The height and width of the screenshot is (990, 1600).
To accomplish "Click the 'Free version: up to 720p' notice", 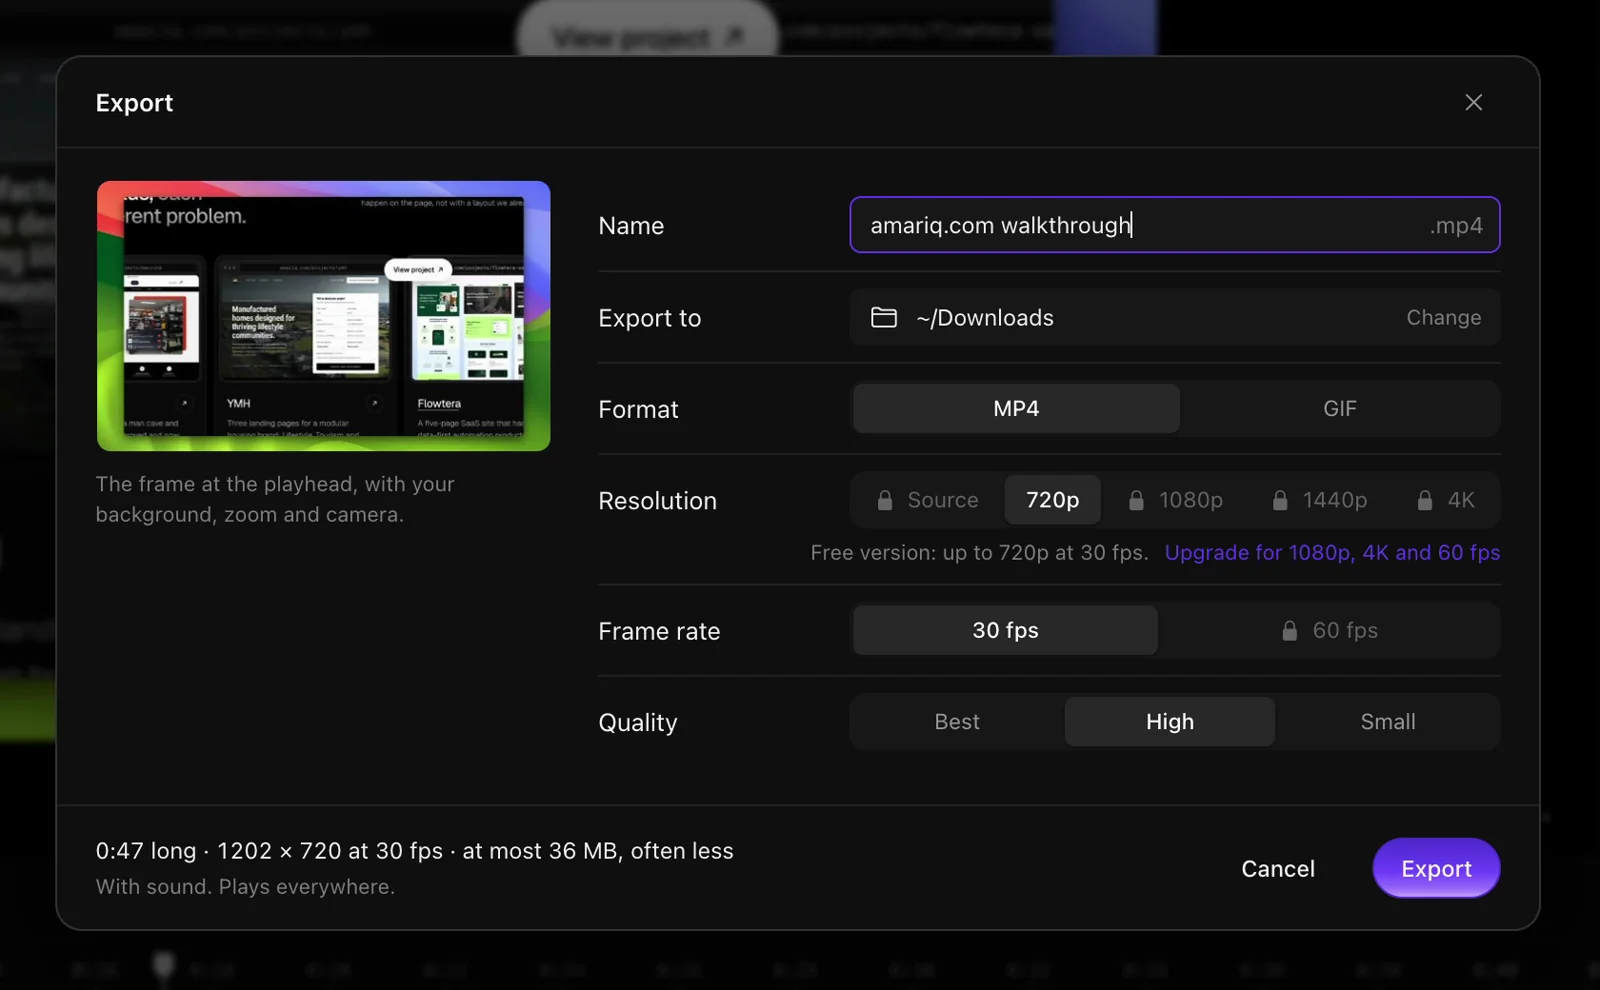I will 979,552.
